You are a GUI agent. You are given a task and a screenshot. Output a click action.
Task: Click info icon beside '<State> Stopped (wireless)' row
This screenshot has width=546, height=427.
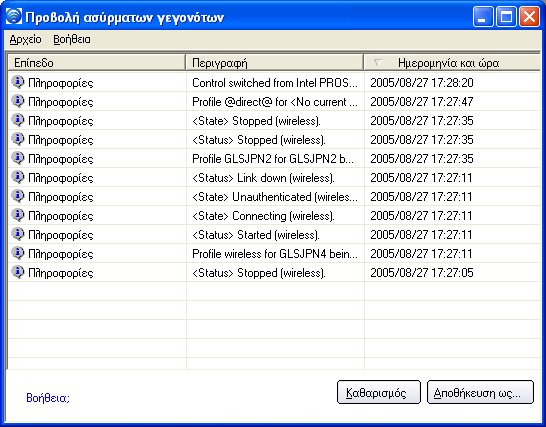click(17, 120)
